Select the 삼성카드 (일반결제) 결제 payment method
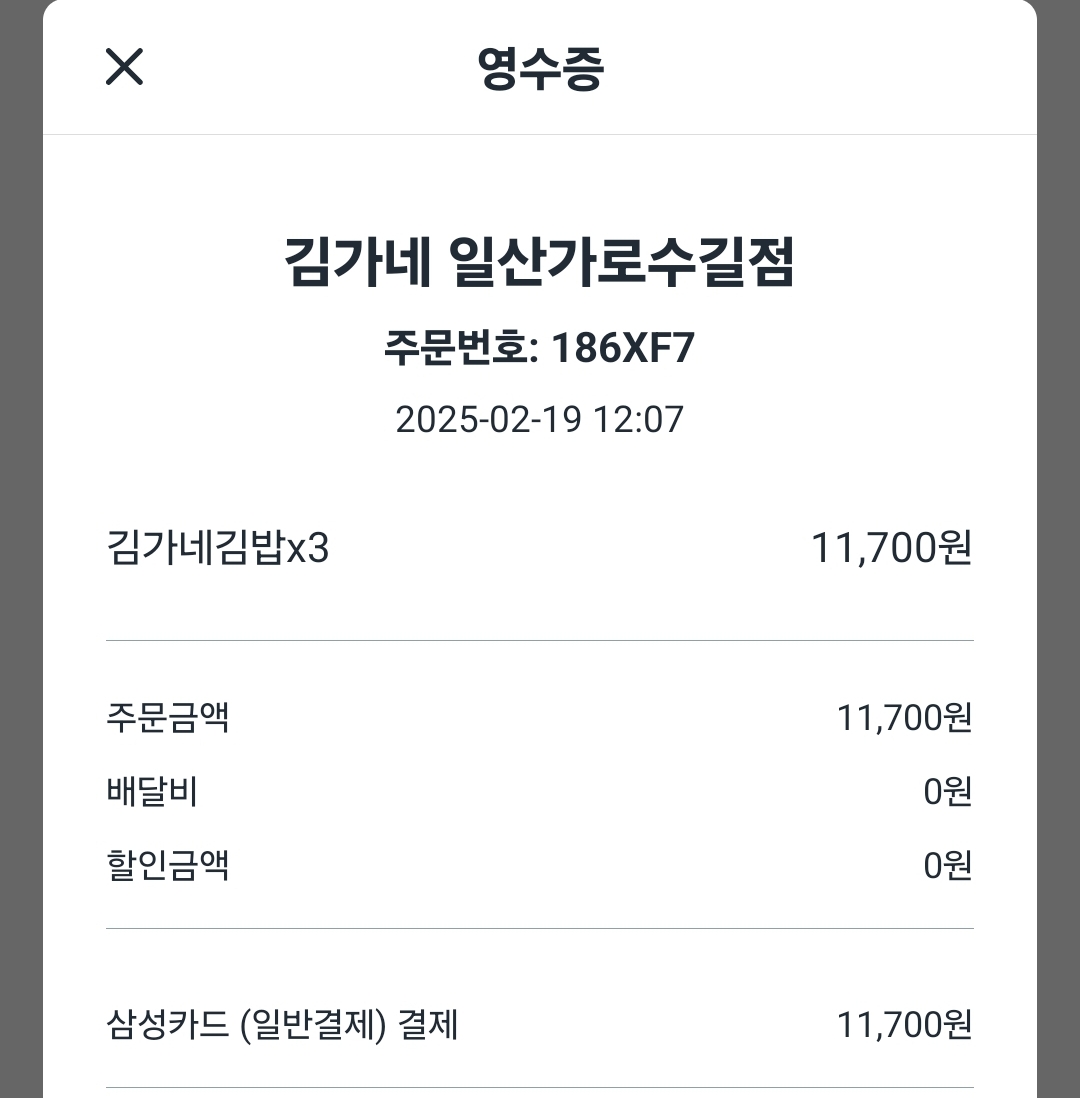 coord(282,1025)
